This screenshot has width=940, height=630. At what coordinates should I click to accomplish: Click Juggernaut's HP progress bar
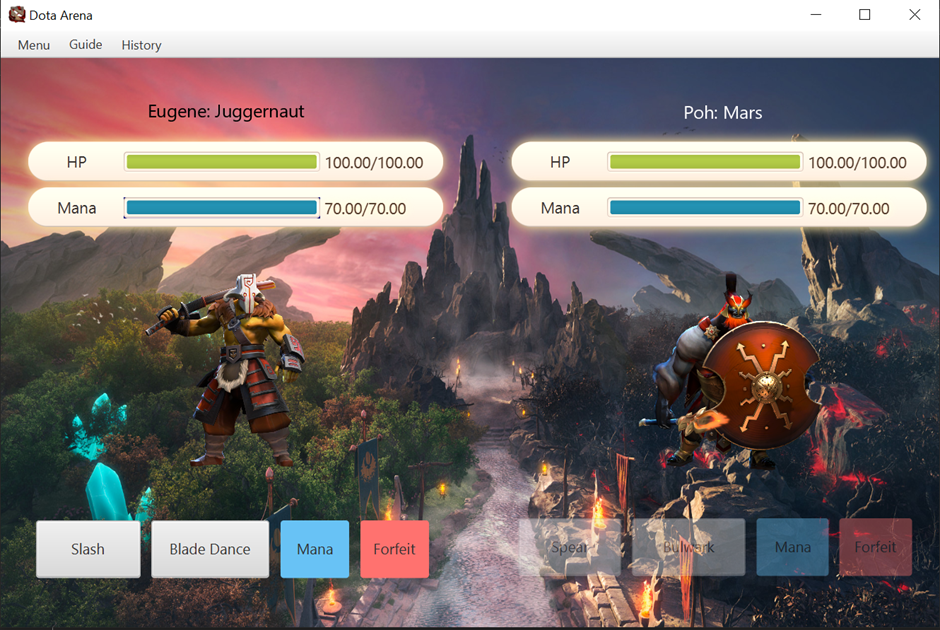pyautogui.click(x=220, y=161)
